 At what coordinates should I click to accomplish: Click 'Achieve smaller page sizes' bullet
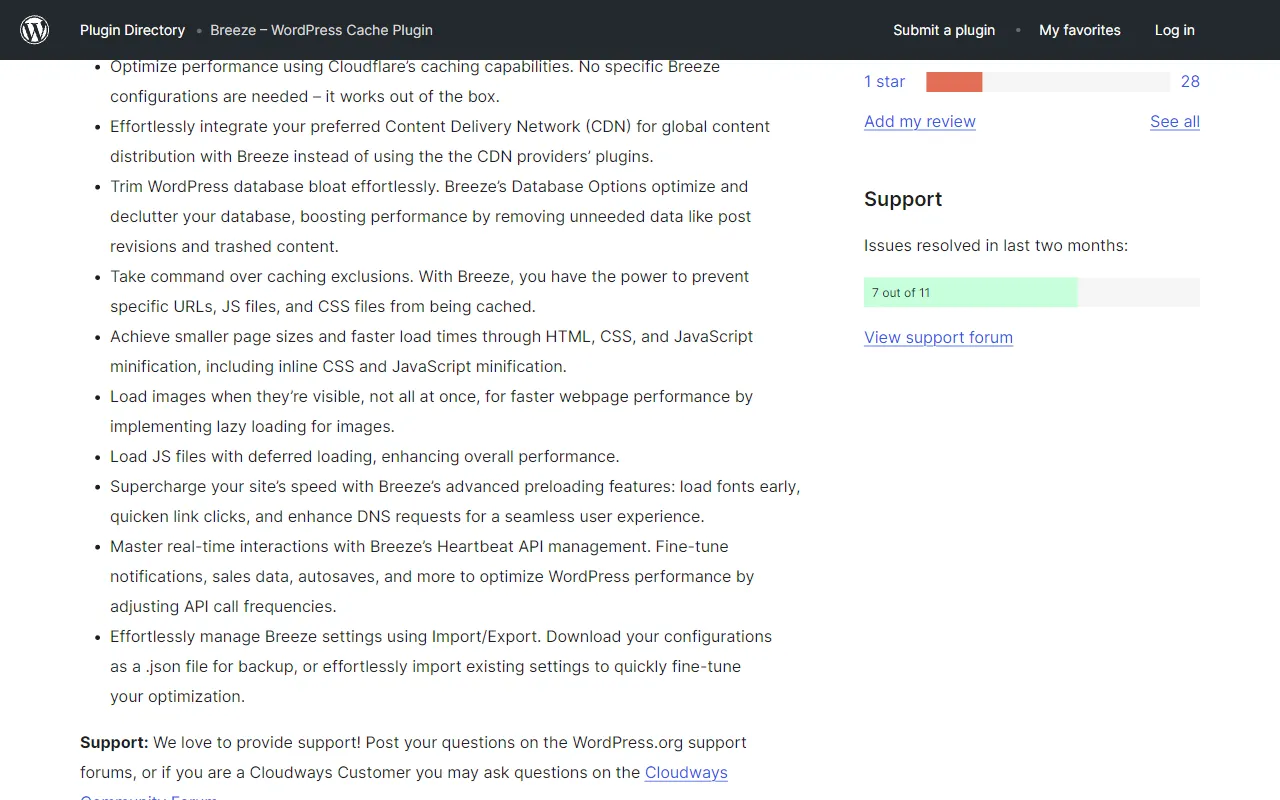tap(432, 352)
